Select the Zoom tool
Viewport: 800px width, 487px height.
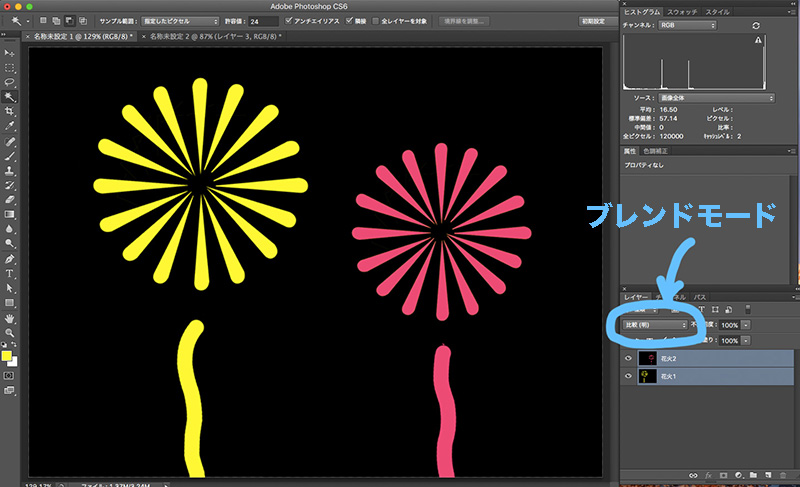pos(10,333)
